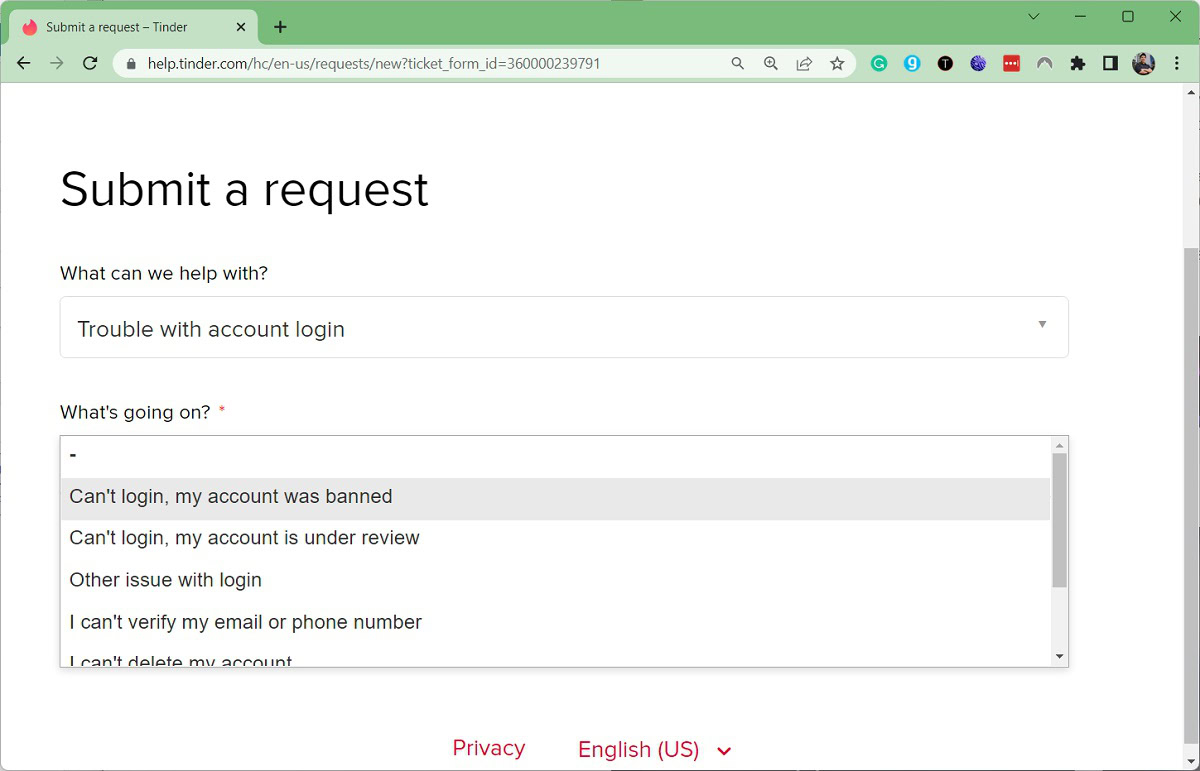Click the dropdown list scroll-down arrow
This screenshot has height=771, width=1200.
(1060, 656)
